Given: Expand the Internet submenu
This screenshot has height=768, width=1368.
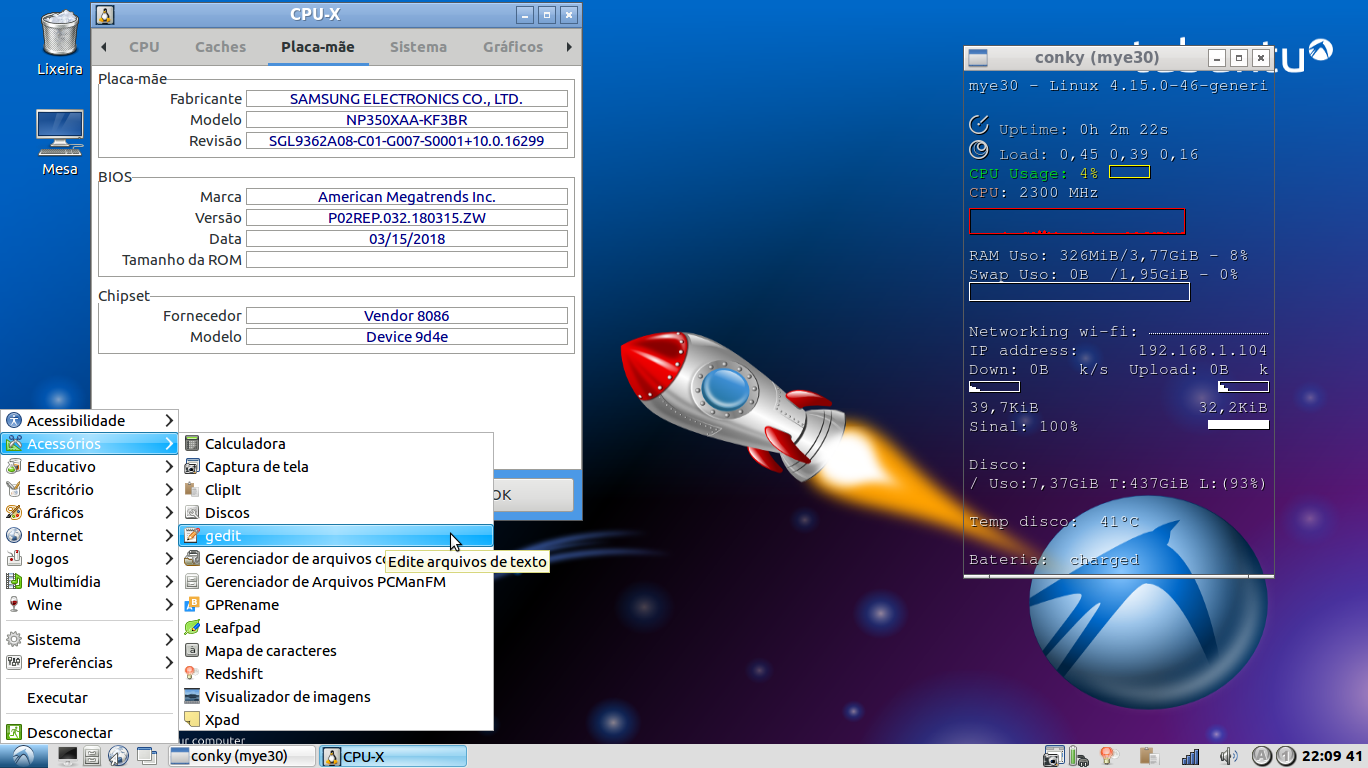Looking at the screenshot, I should pos(90,536).
